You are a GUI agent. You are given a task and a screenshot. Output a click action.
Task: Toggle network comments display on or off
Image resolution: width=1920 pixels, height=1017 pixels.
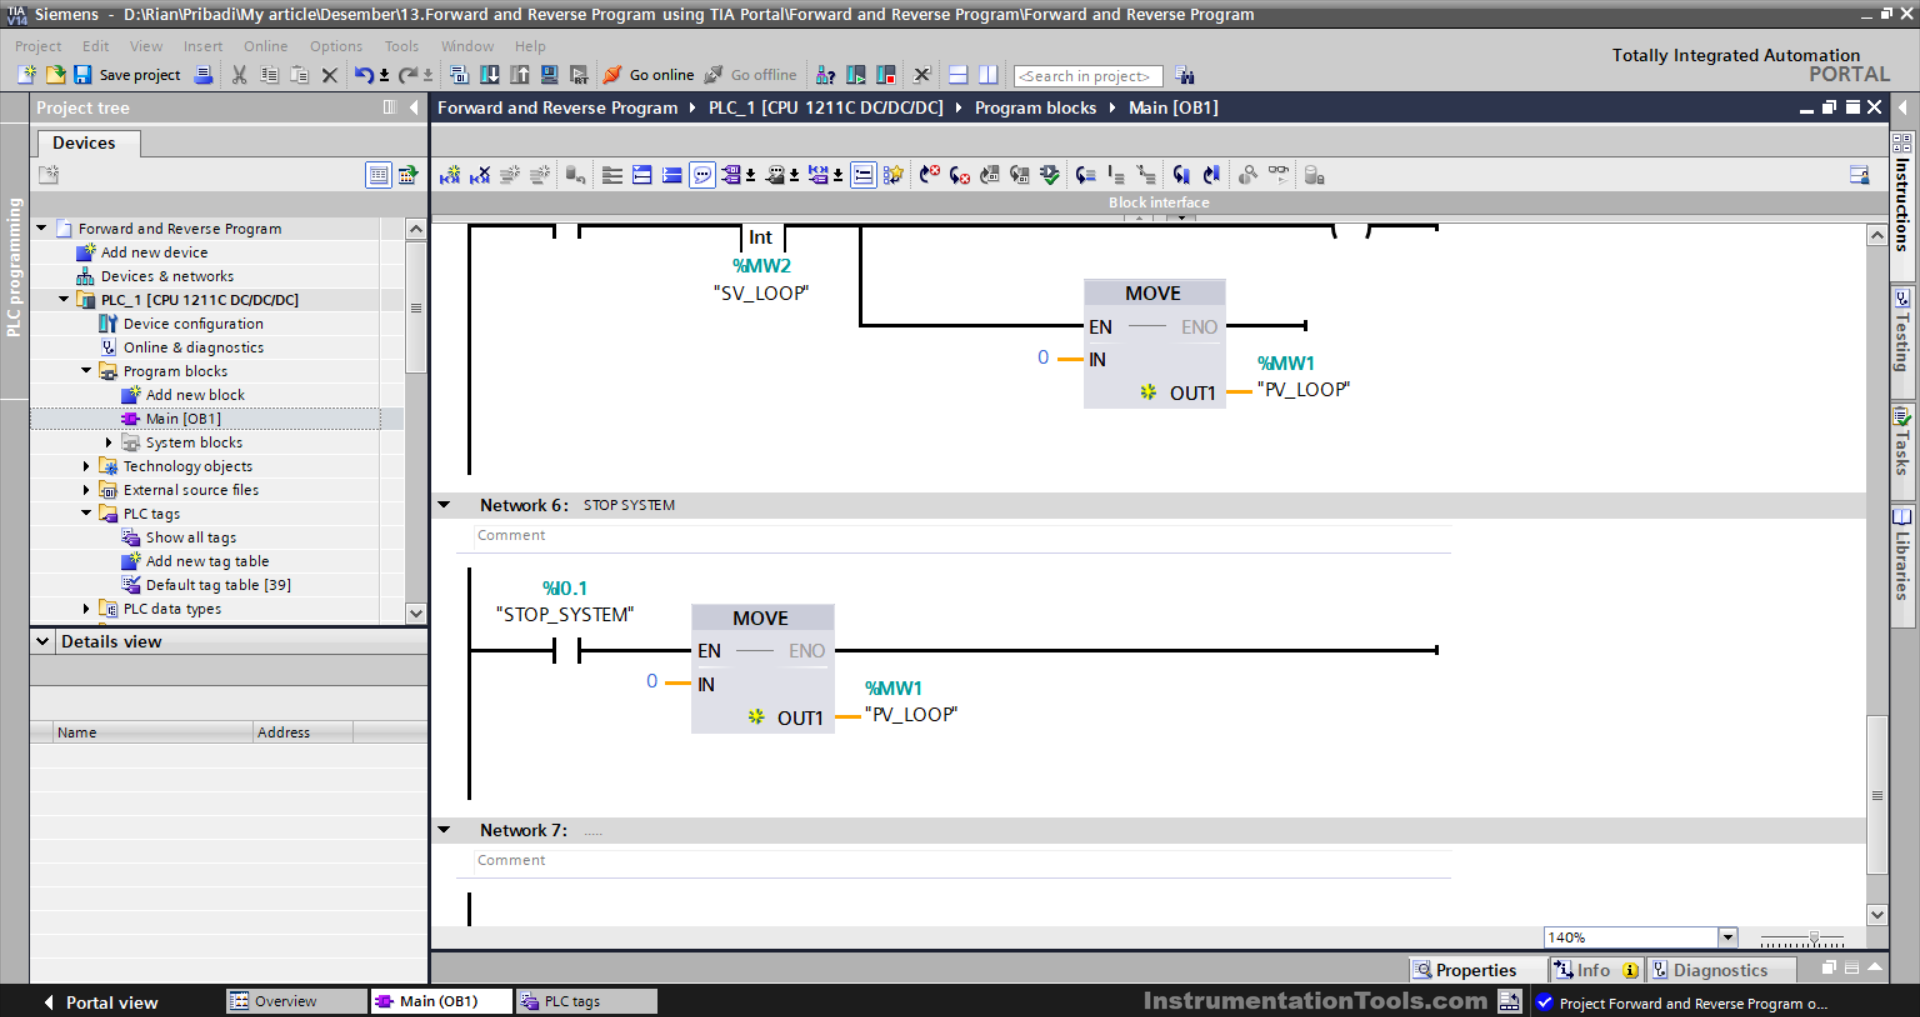click(863, 175)
